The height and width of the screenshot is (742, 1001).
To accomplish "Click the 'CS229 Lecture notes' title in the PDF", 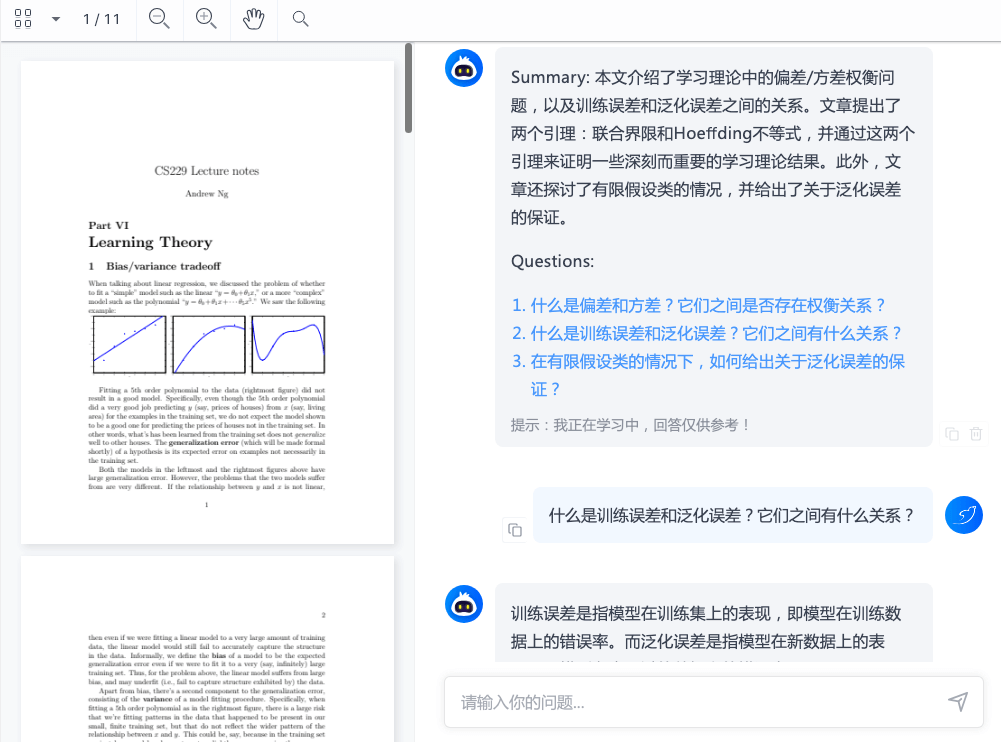I will pos(207,170).
